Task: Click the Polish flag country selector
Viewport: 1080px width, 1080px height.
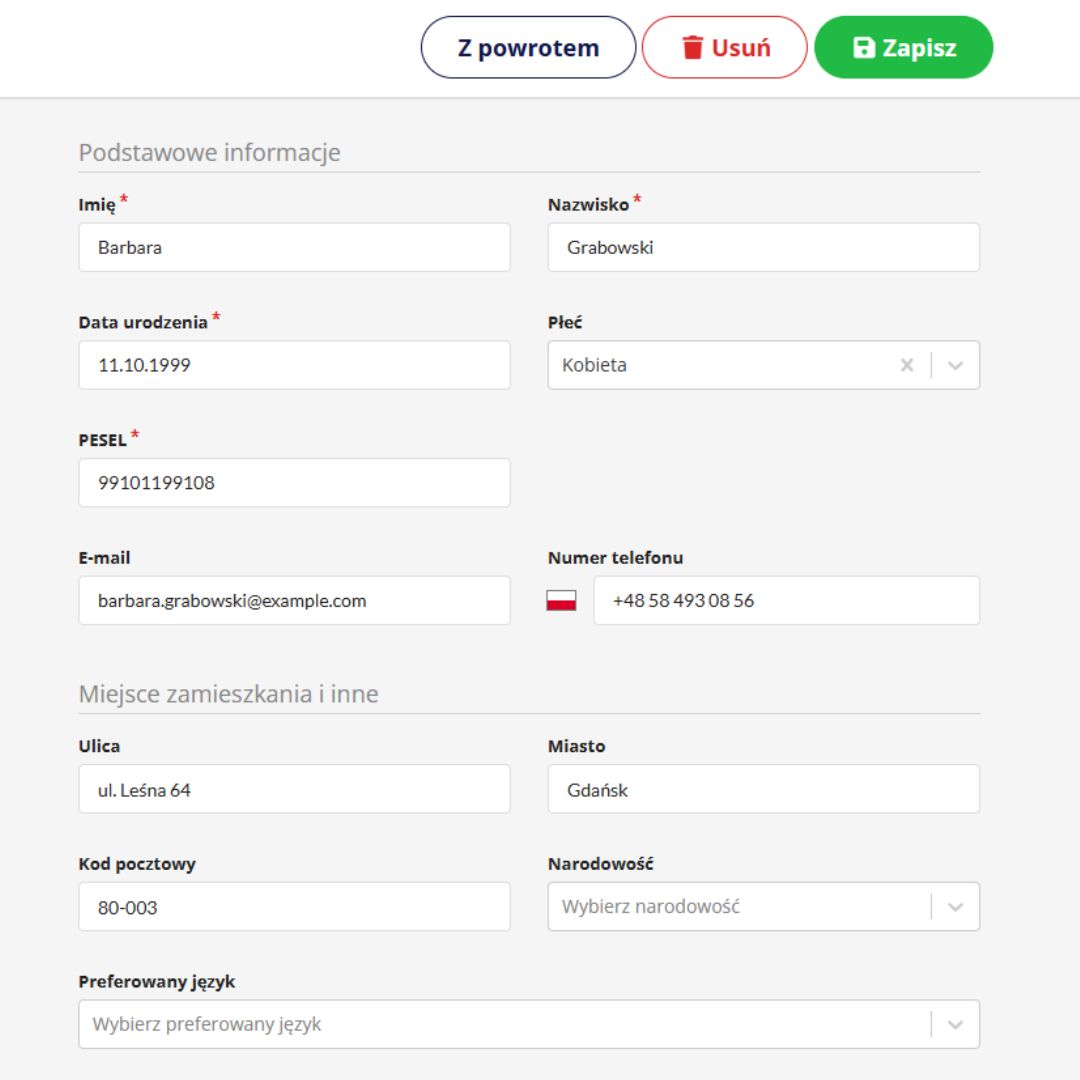Action: 561,601
